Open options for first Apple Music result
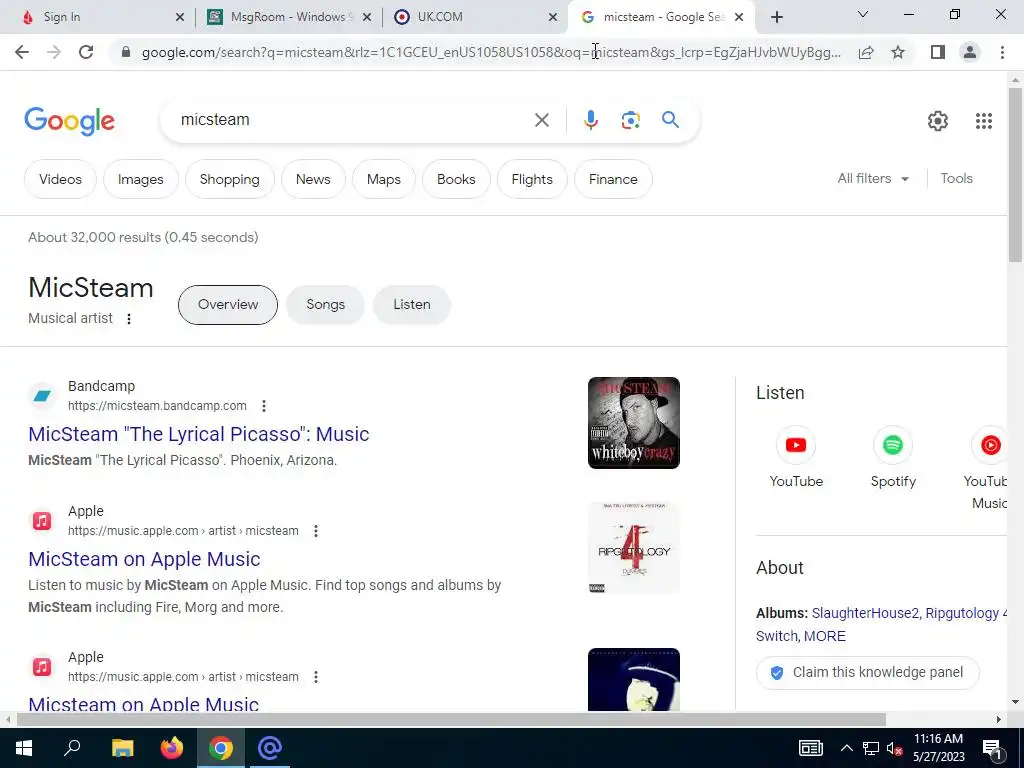1024x768 pixels. click(315, 531)
